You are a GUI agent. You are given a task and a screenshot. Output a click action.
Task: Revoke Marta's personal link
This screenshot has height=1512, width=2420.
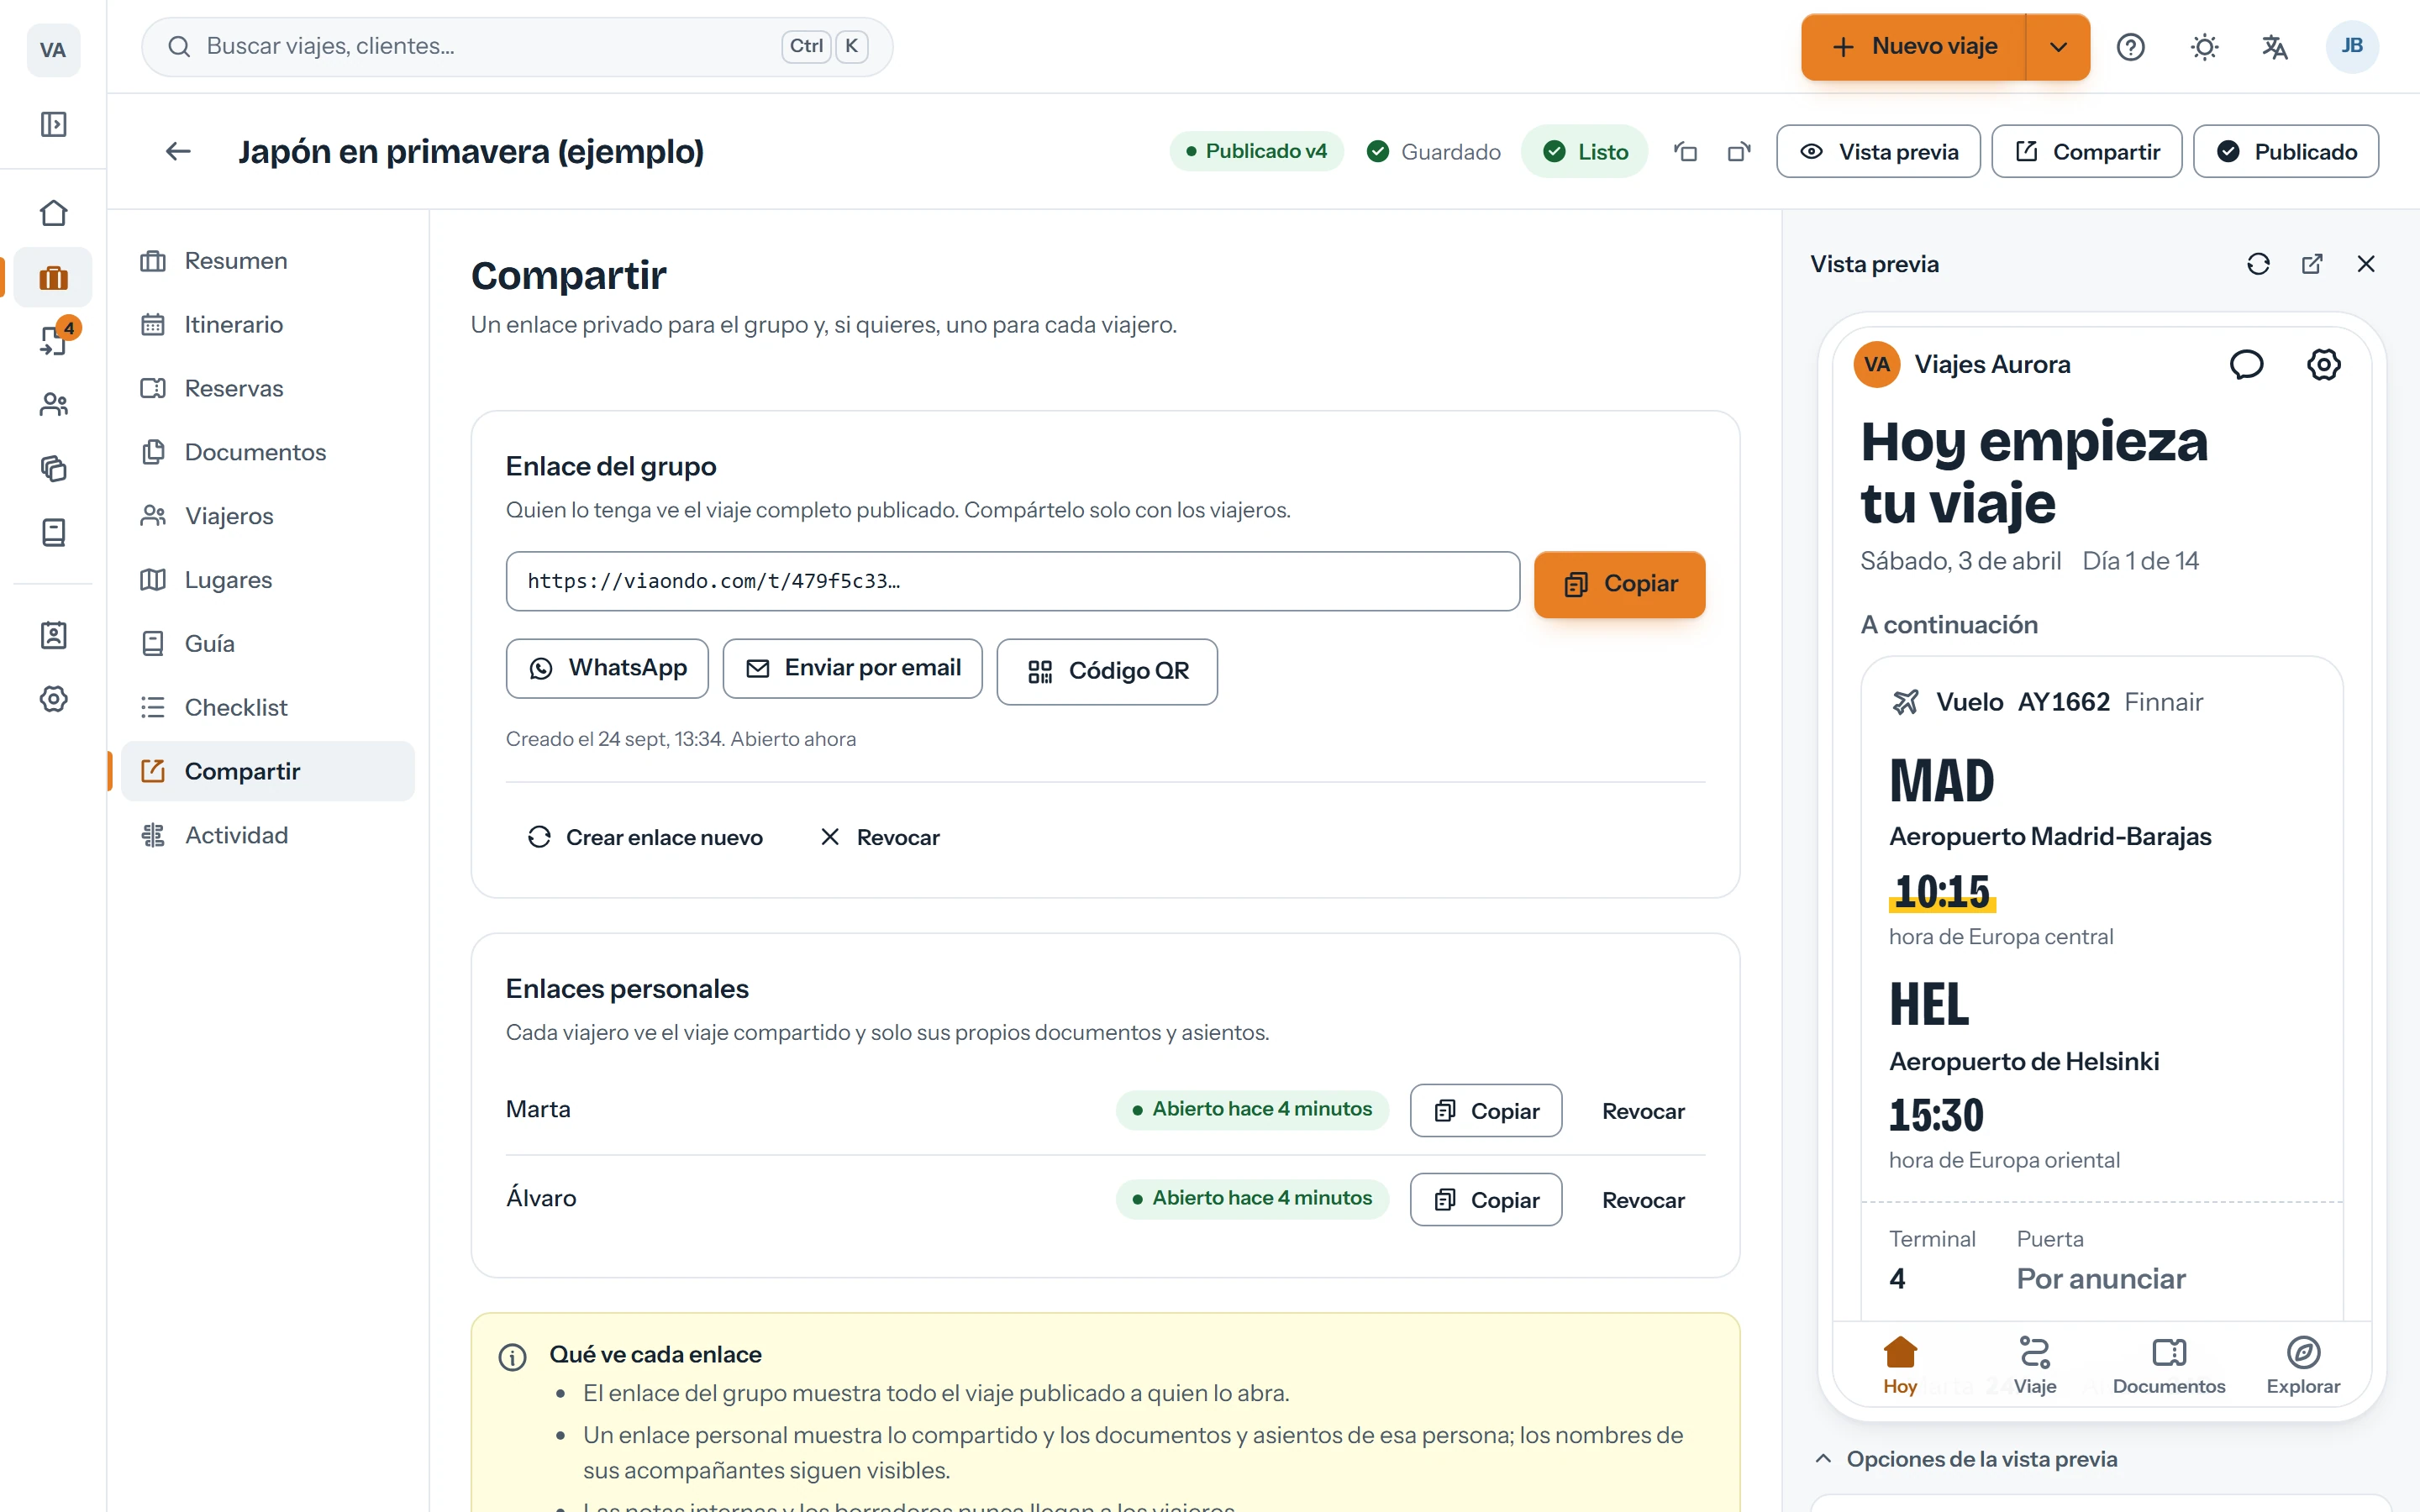(x=1642, y=1110)
